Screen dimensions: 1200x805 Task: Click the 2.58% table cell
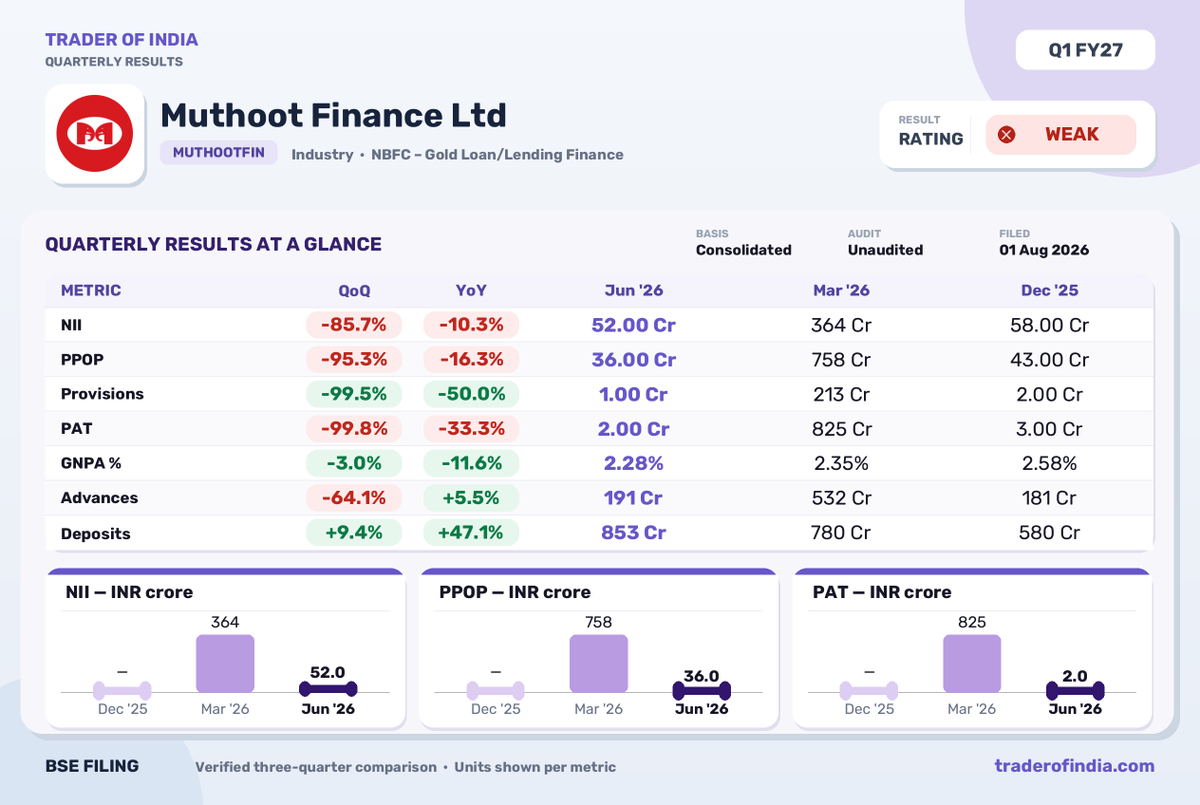1050,463
